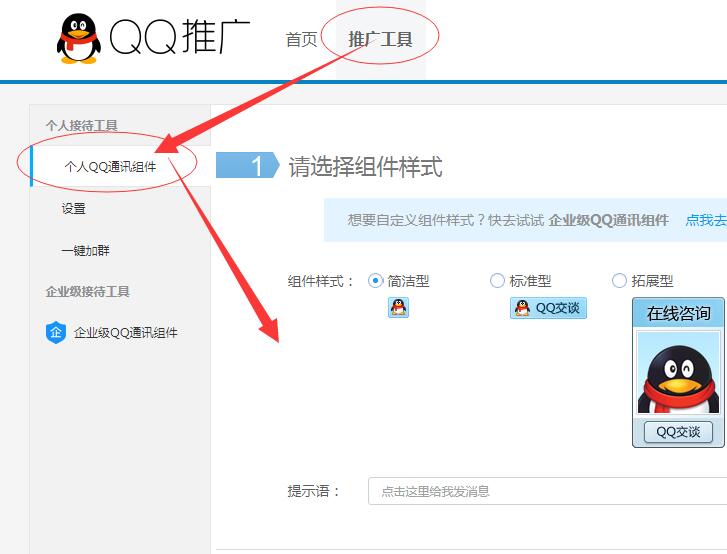Open 企业级QQ通讯组件 sidebar entry
Screen dimensions: 727x554
point(126,332)
